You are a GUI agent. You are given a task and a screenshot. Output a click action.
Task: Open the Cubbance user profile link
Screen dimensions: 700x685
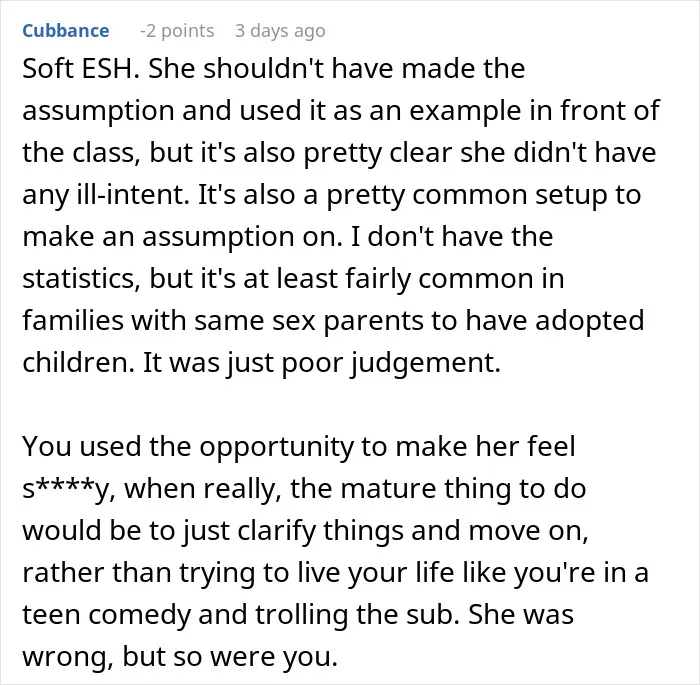[66, 31]
